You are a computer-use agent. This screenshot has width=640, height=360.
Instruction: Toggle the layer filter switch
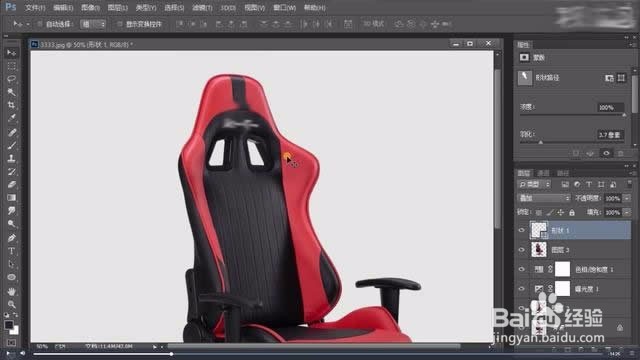tap(629, 183)
